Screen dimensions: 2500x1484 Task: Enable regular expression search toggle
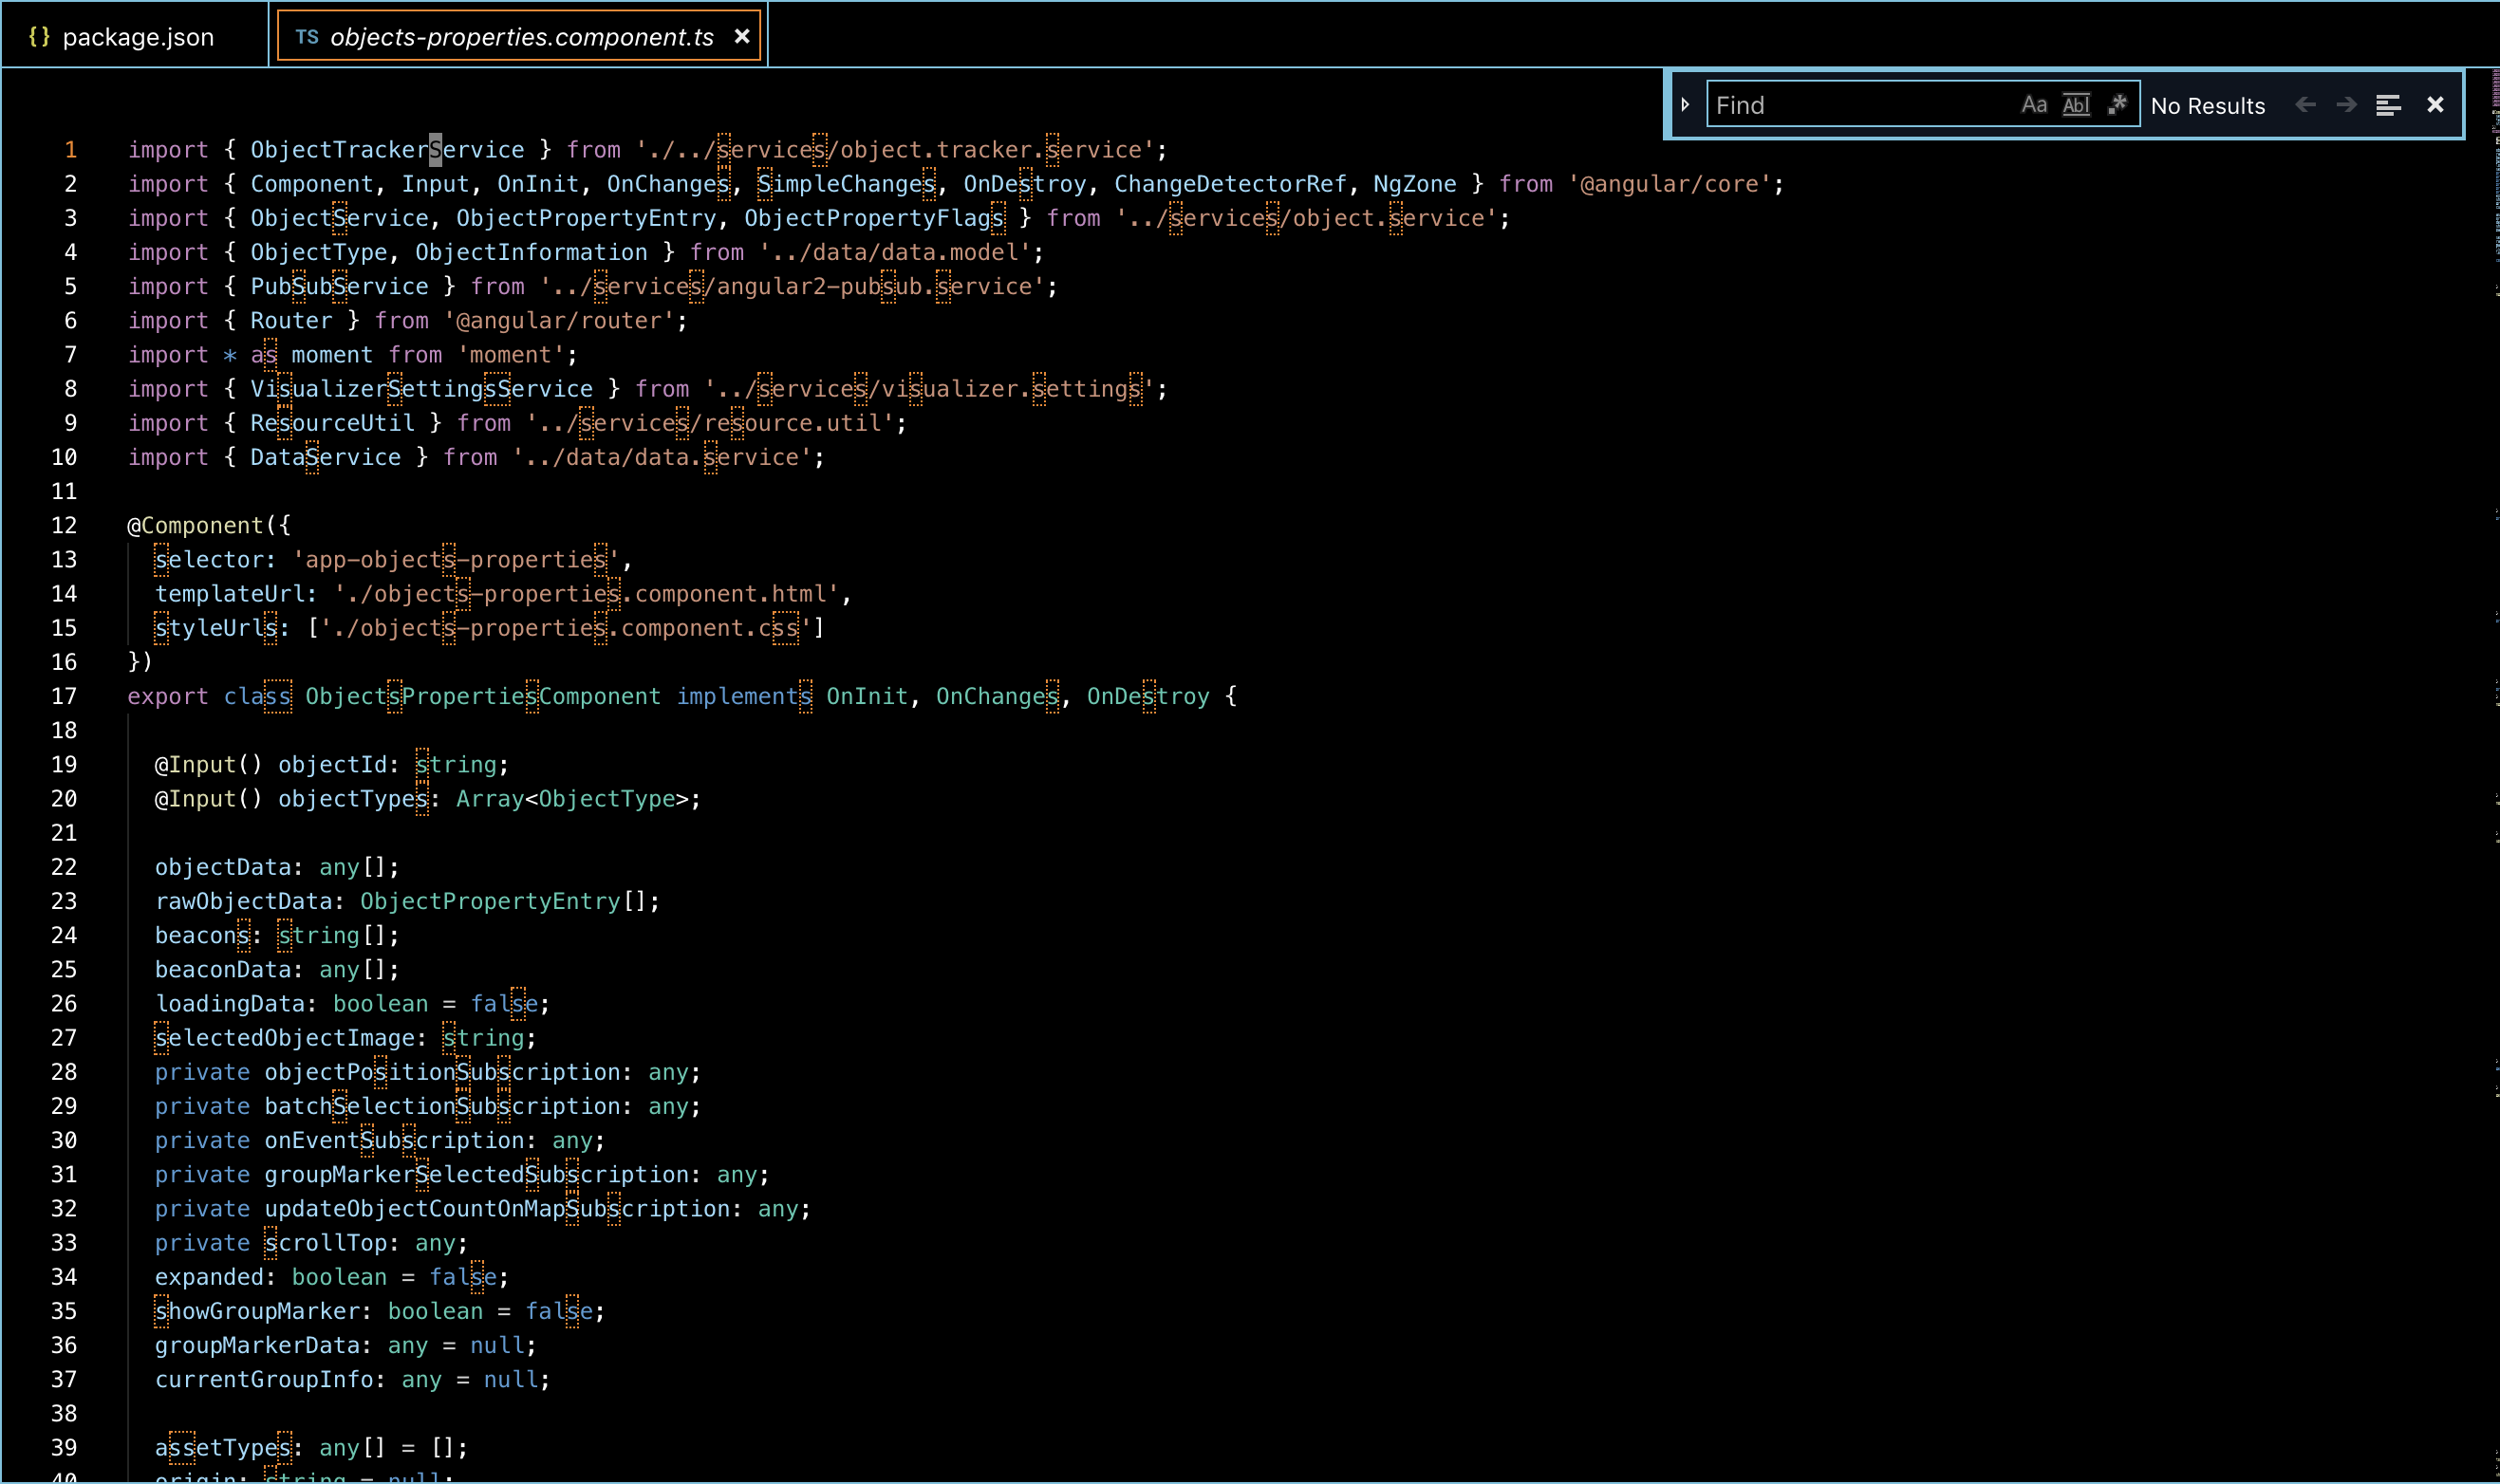pos(2116,105)
